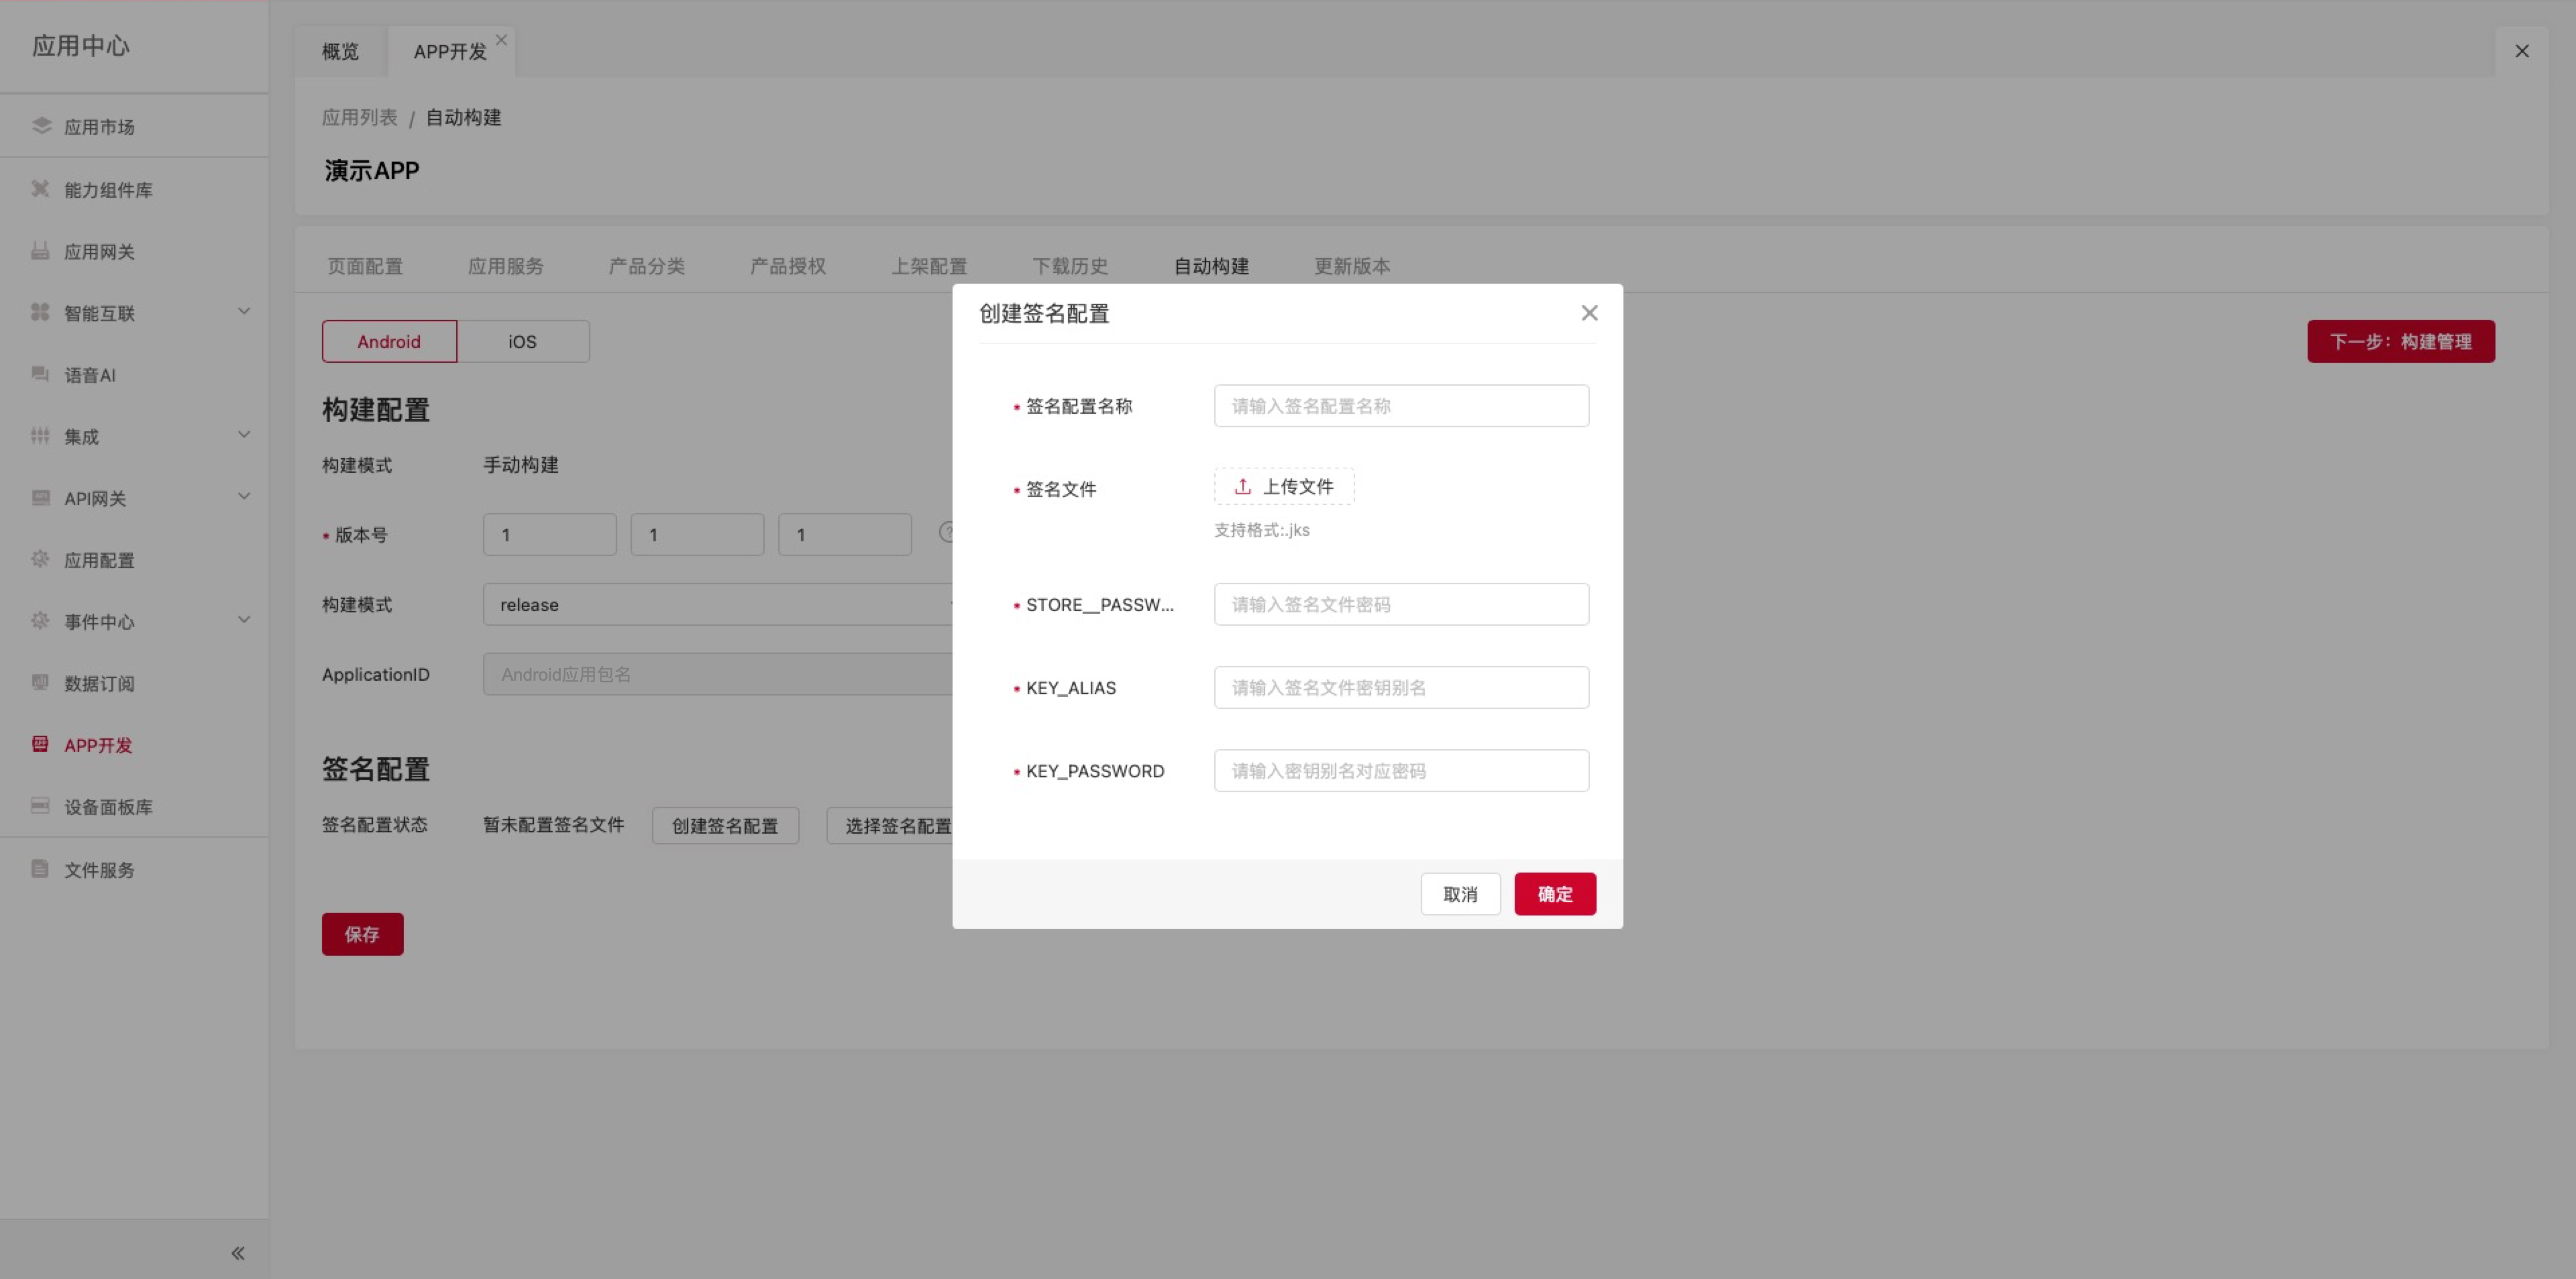Switch to the 更新版本 tab

1351,266
